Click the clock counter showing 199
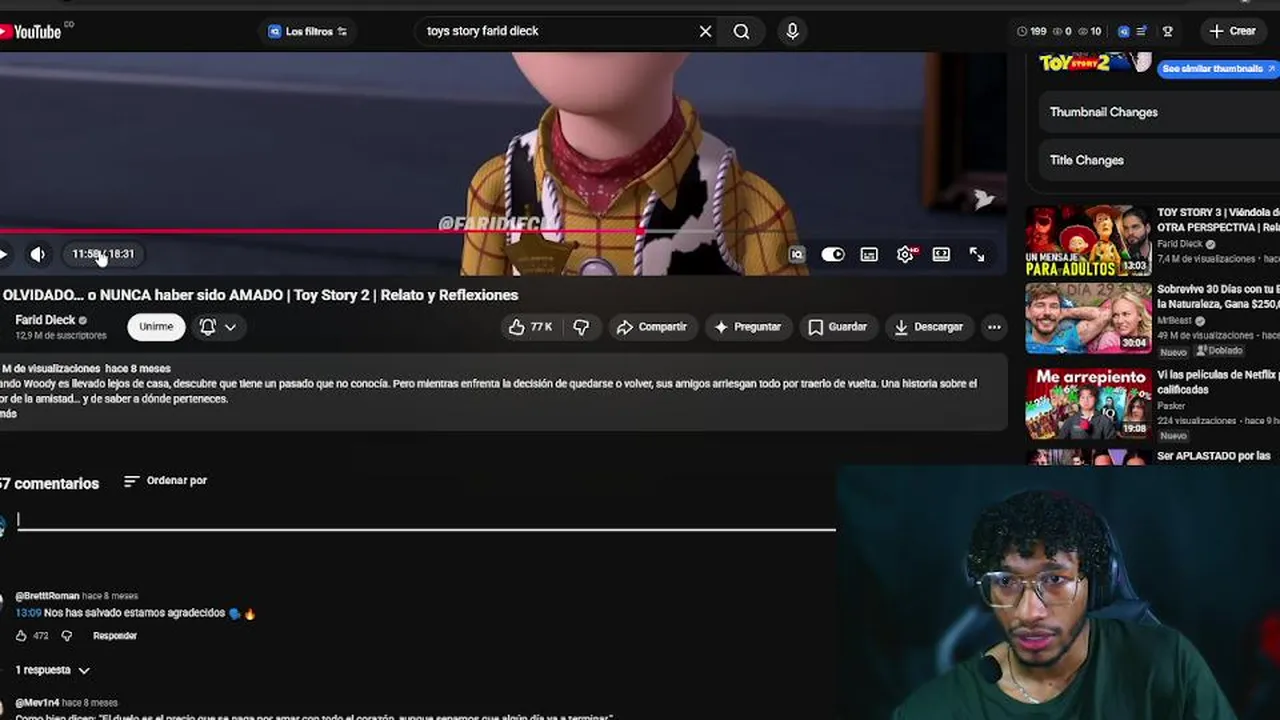This screenshot has height=720, width=1280. click(x=1031, y=31)
